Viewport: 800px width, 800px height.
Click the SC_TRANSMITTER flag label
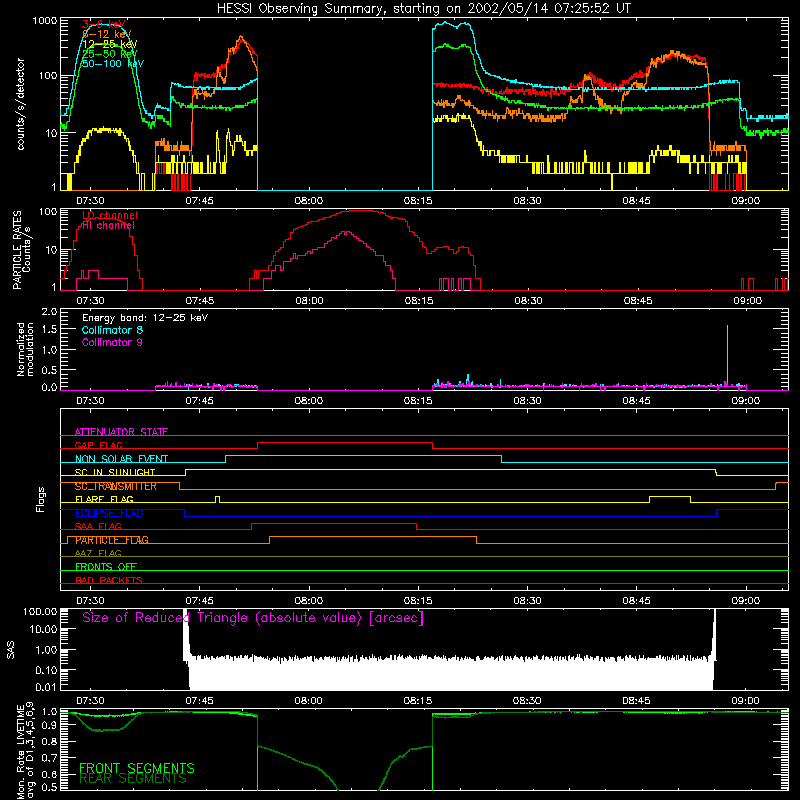pyautogui.click(x=115, y=486)
